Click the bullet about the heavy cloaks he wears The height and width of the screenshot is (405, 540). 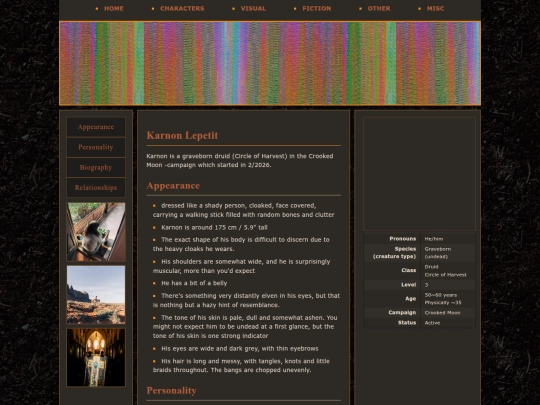tap(241, 244)
